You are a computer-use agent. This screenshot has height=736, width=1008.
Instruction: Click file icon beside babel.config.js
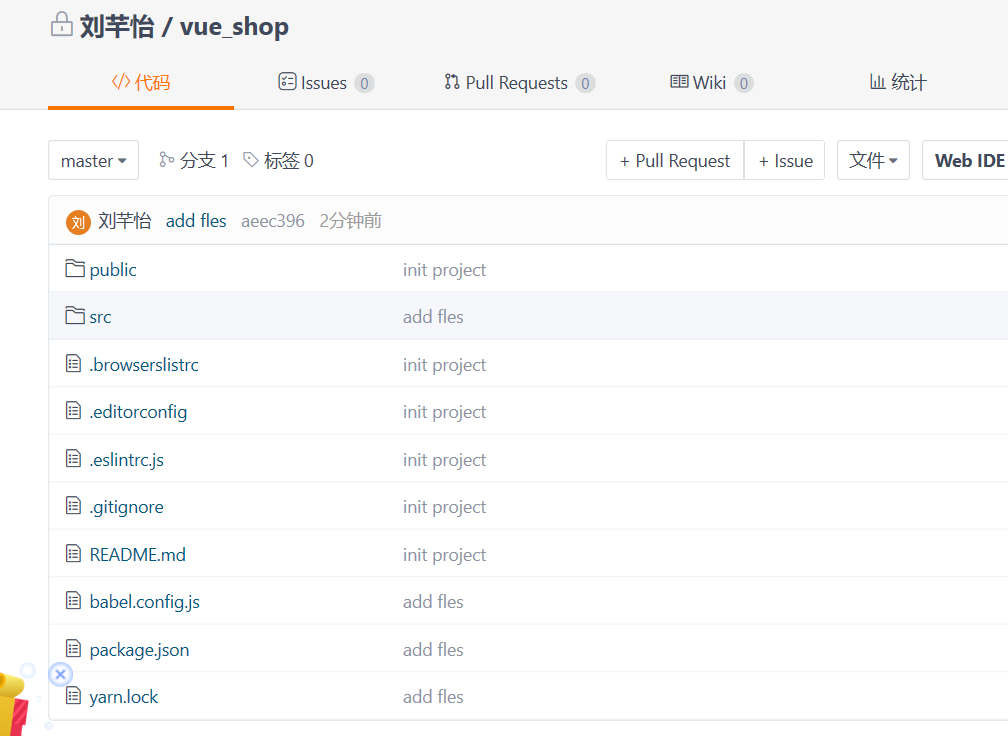[73, 600]
